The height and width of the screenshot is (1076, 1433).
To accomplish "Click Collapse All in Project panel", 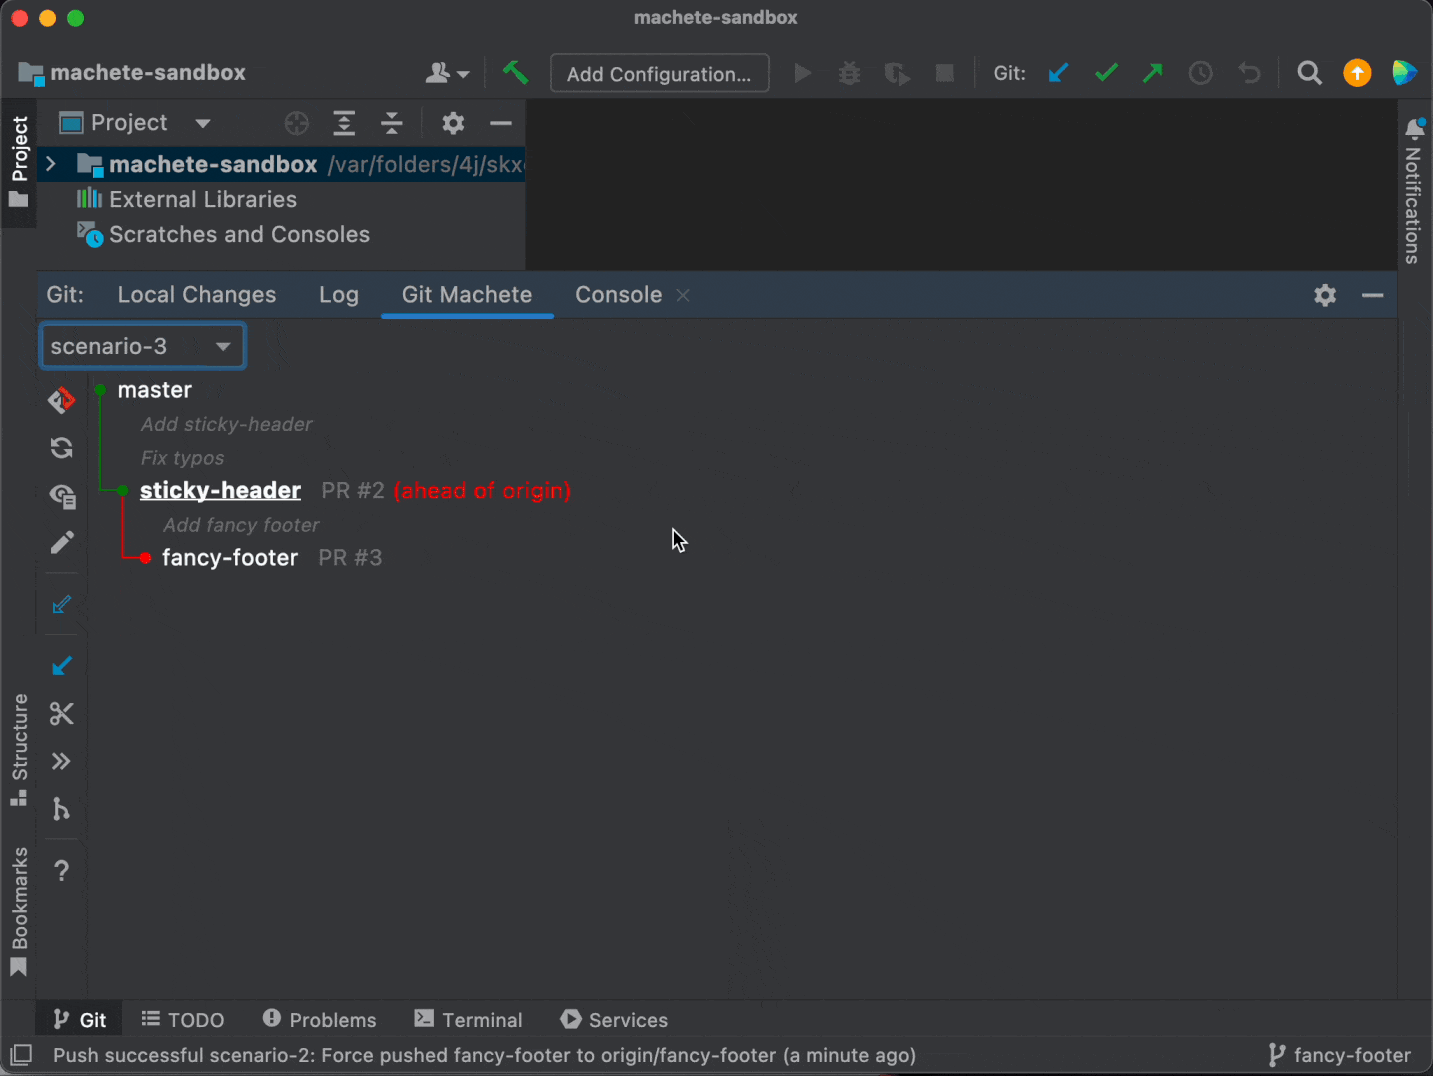I will coord(392,123).
